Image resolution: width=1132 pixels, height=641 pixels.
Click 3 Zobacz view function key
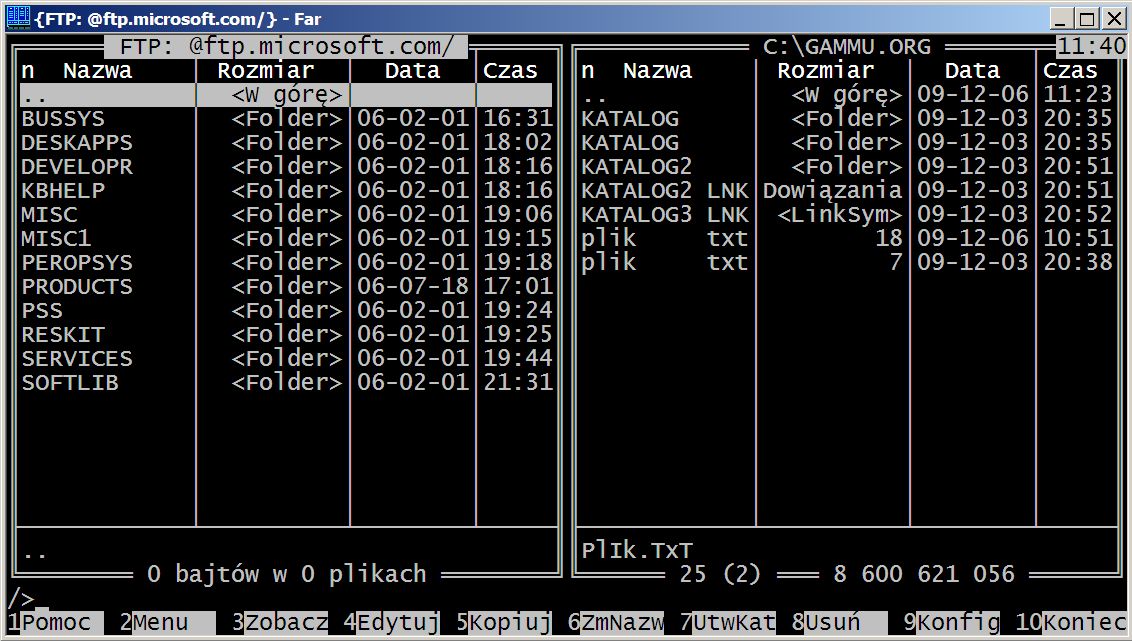[x=280, y=622]
